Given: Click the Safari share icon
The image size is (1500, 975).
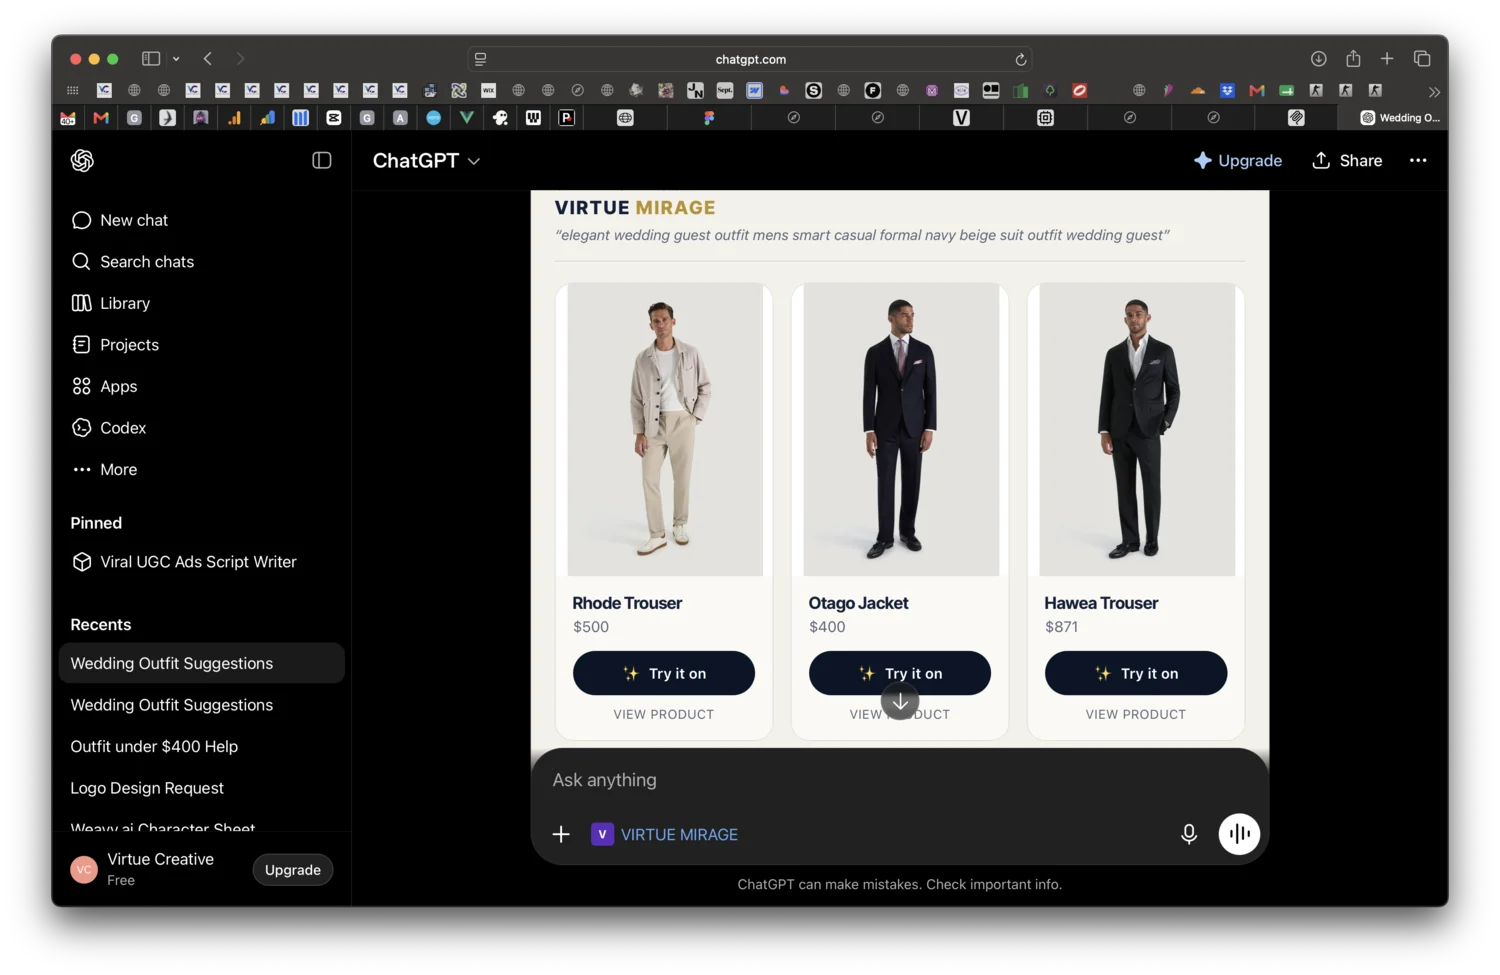Looking at the screenshot, I should [1353, 58].
